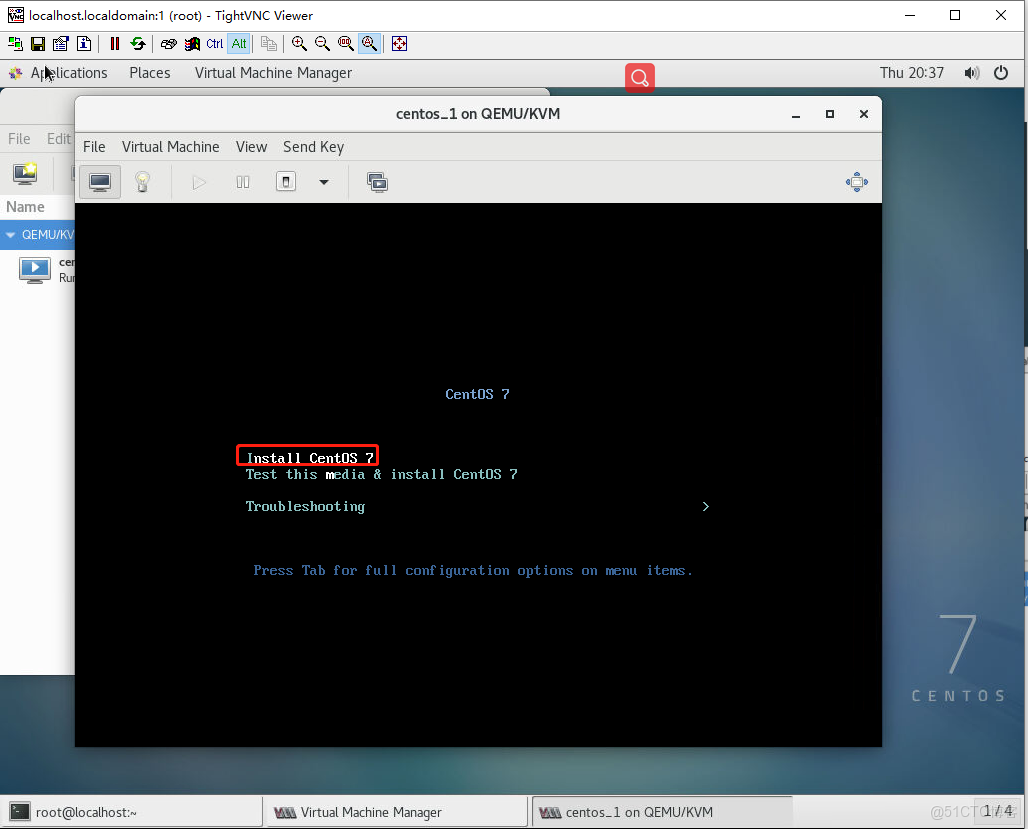Maximize the centos_1 on QEMU/KVM window
This screenshot has height=829, width=1028.
(x=830, y=114)
